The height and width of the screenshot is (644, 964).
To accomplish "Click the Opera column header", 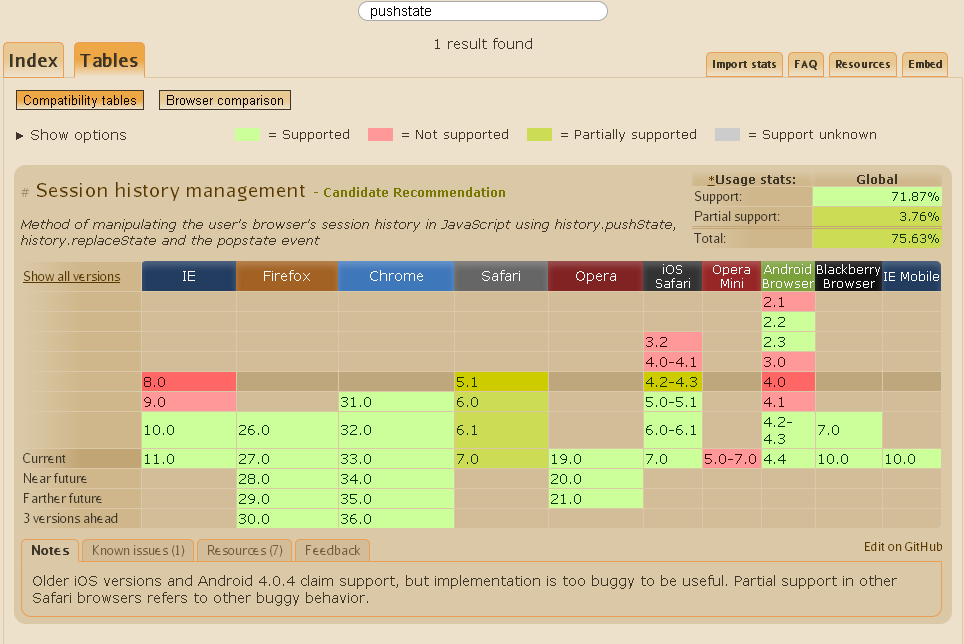I will 596,276.
